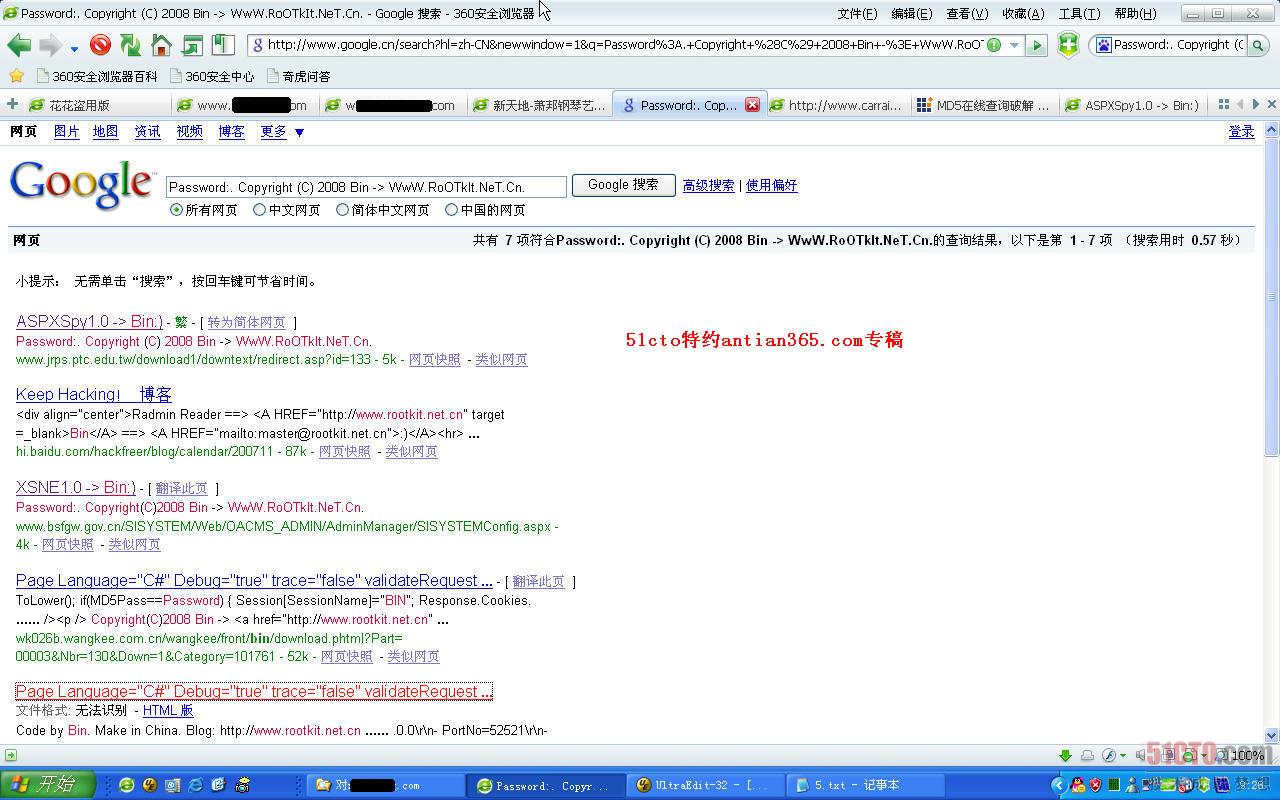Open the tab list grid icon
Screen dimensions: 1280x800
(1223, 104)
